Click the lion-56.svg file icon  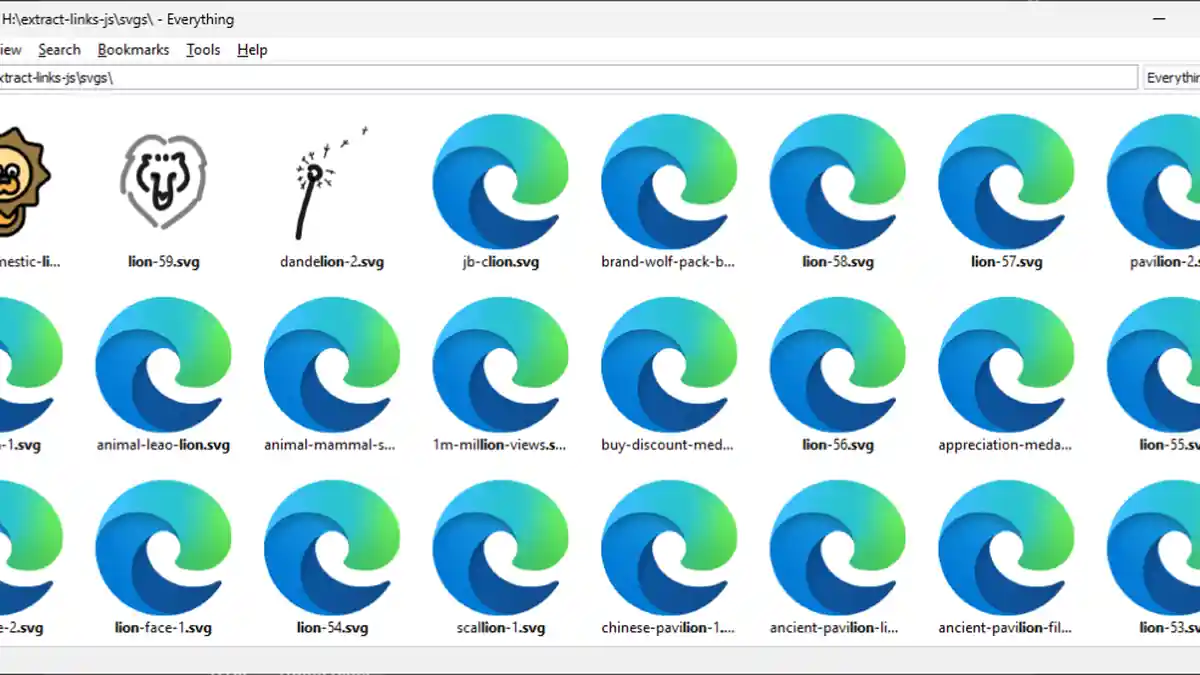[x=838, y=364]
